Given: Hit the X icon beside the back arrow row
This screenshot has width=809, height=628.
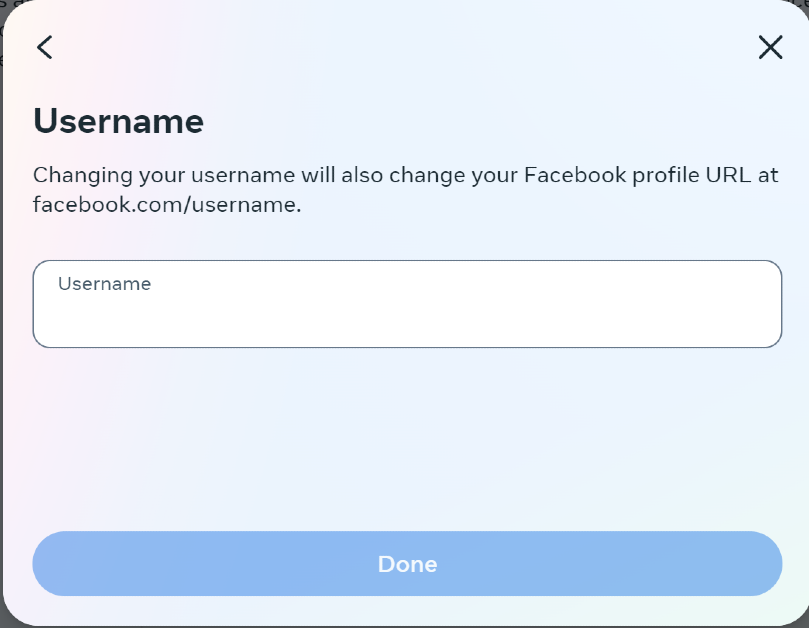Looking at the screenshot, I should tap(770, 47).
